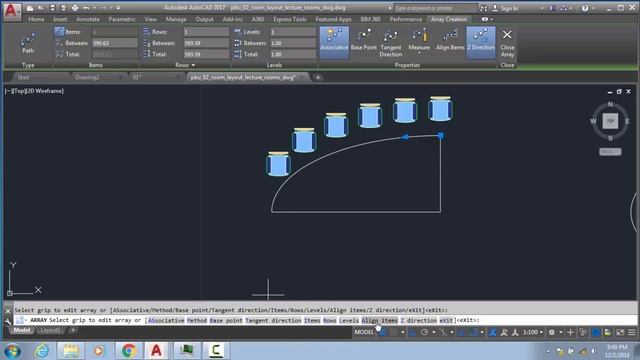Open File Explorer folder from taskbar
The image size is (640, 360).
(71, 351)
